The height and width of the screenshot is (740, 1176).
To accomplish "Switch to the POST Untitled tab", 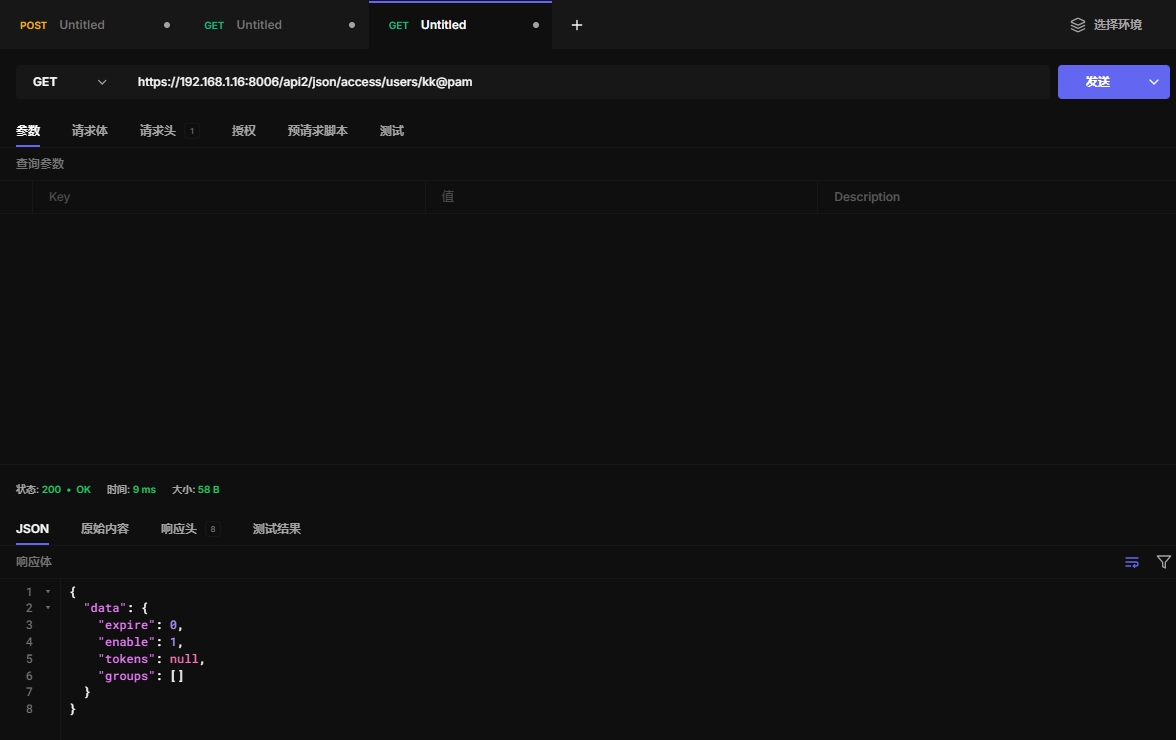I will (x=80, y=25).
